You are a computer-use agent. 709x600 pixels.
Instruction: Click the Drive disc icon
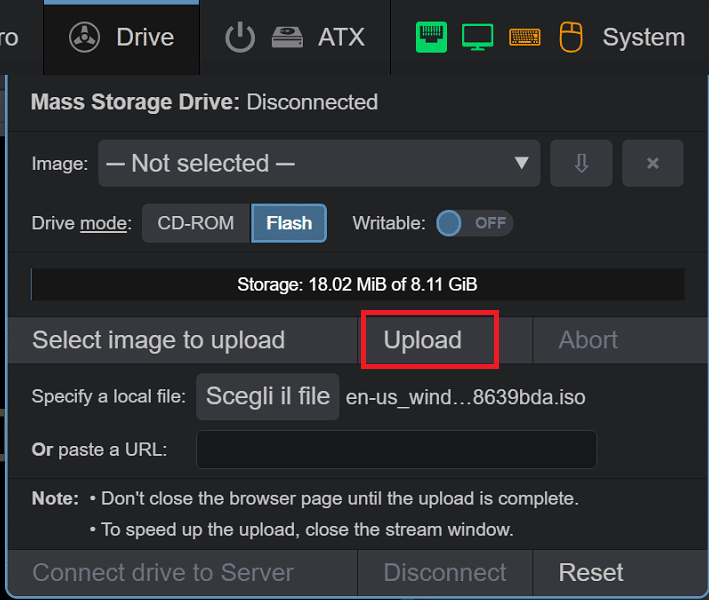click(84, 37)
